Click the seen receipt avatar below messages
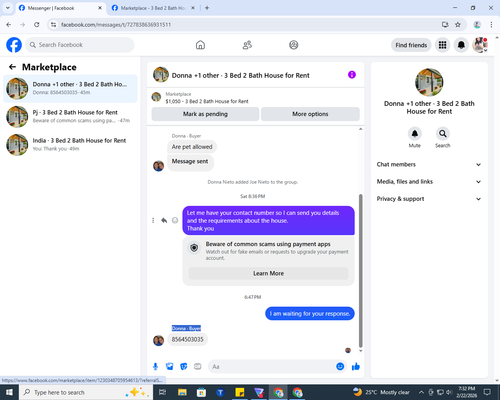The width and height of the screenshot is (500, 400). click(348, 350)
